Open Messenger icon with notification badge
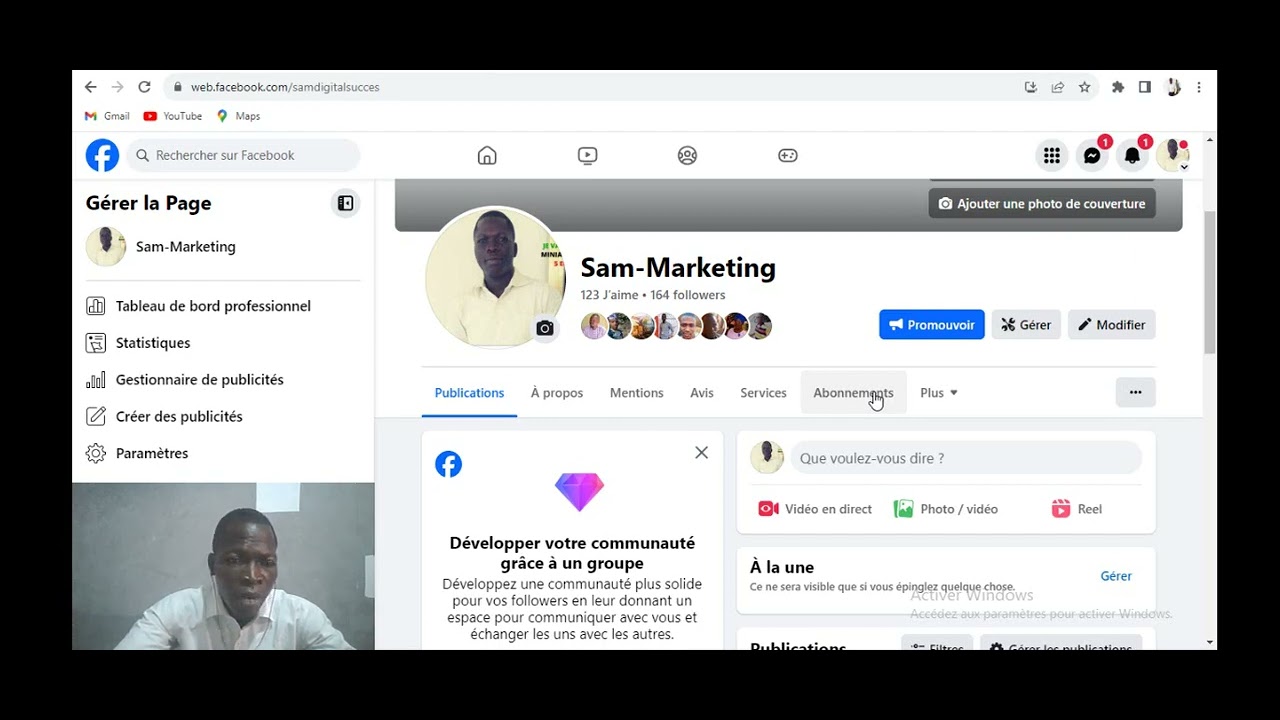The height and width of the screenshot is (720, 1280). [x=1092, y=155]
